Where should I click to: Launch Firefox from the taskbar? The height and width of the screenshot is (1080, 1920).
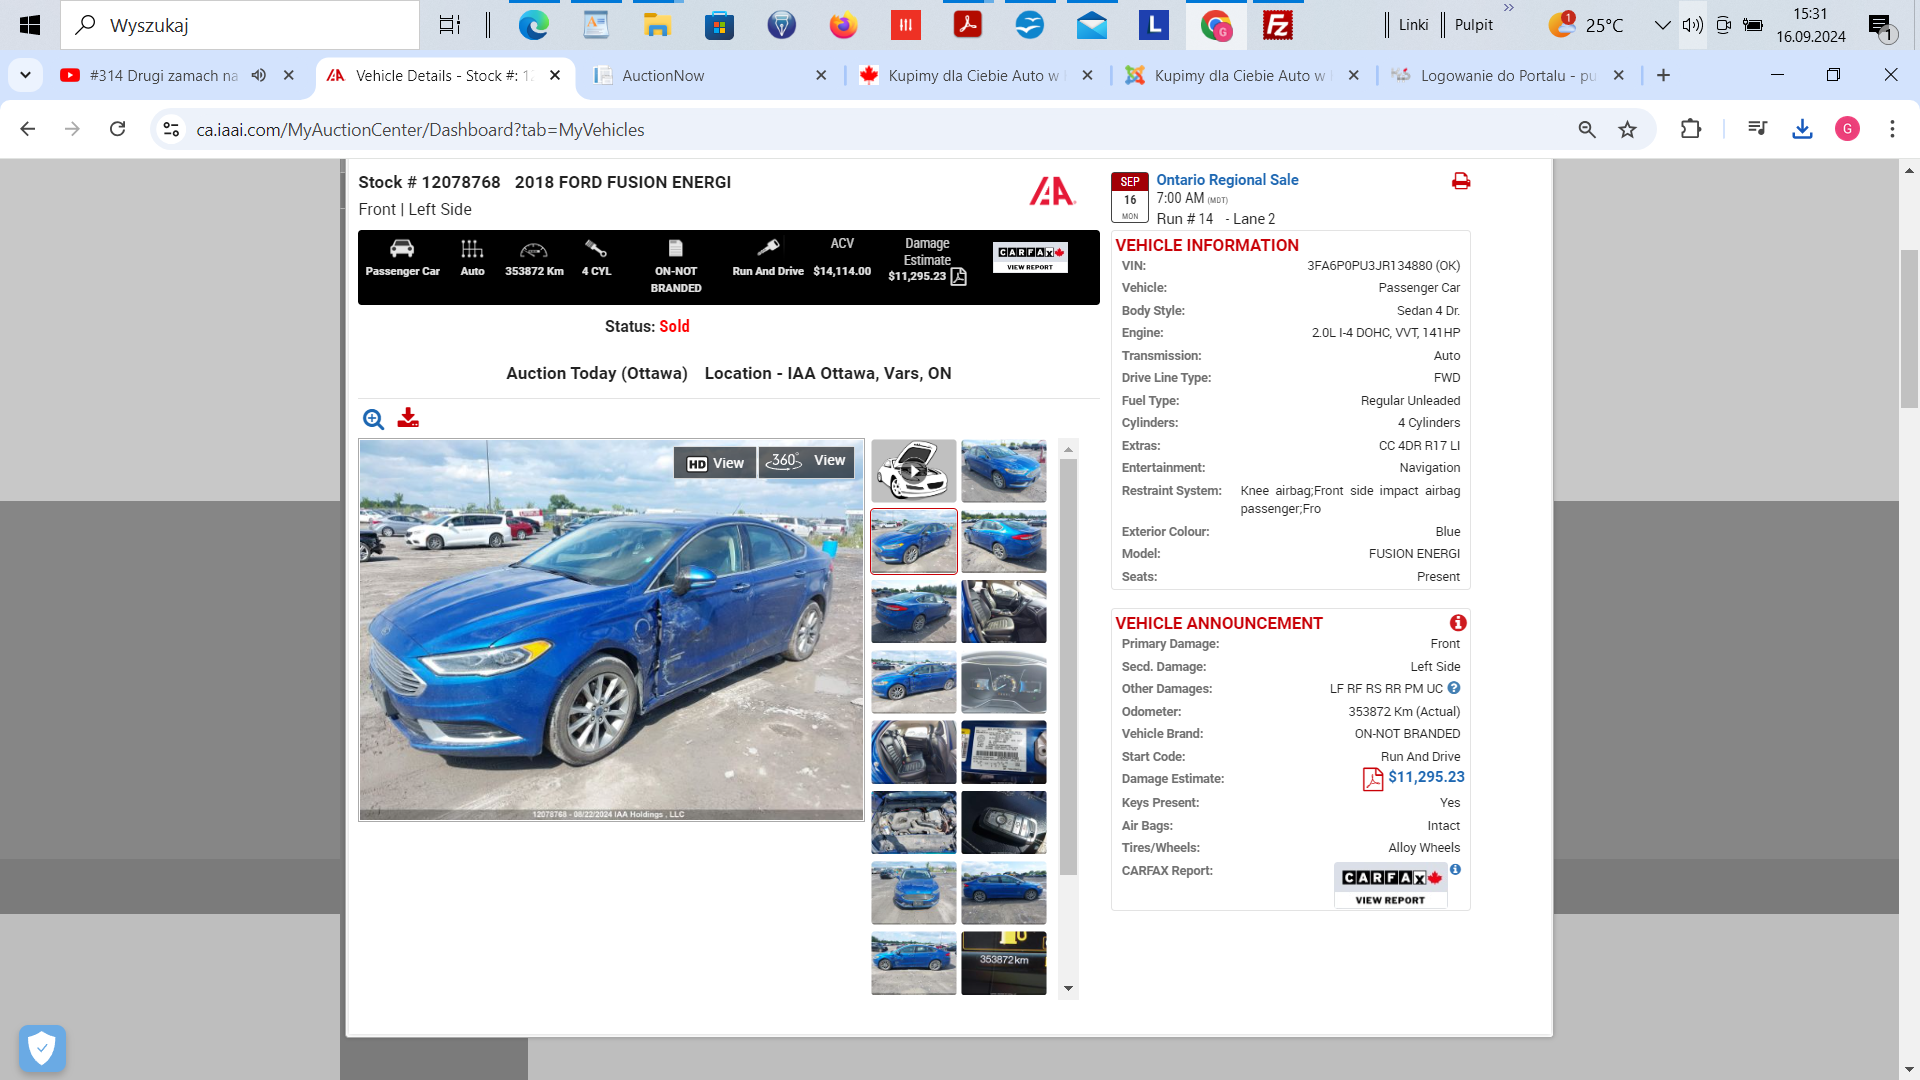843,25
